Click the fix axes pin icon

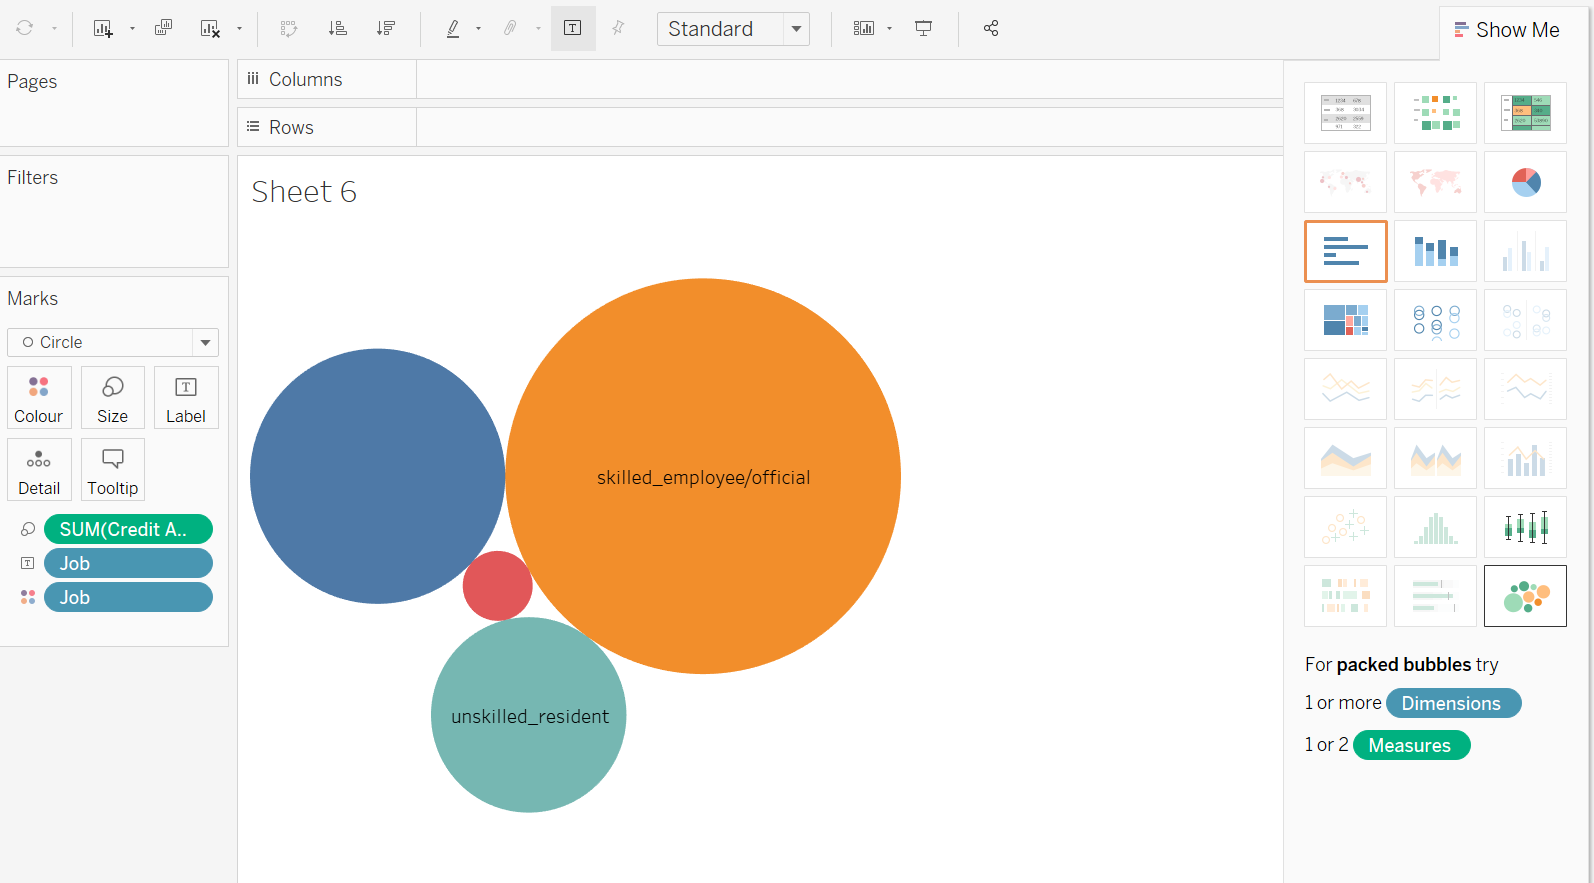click(618, 28)
